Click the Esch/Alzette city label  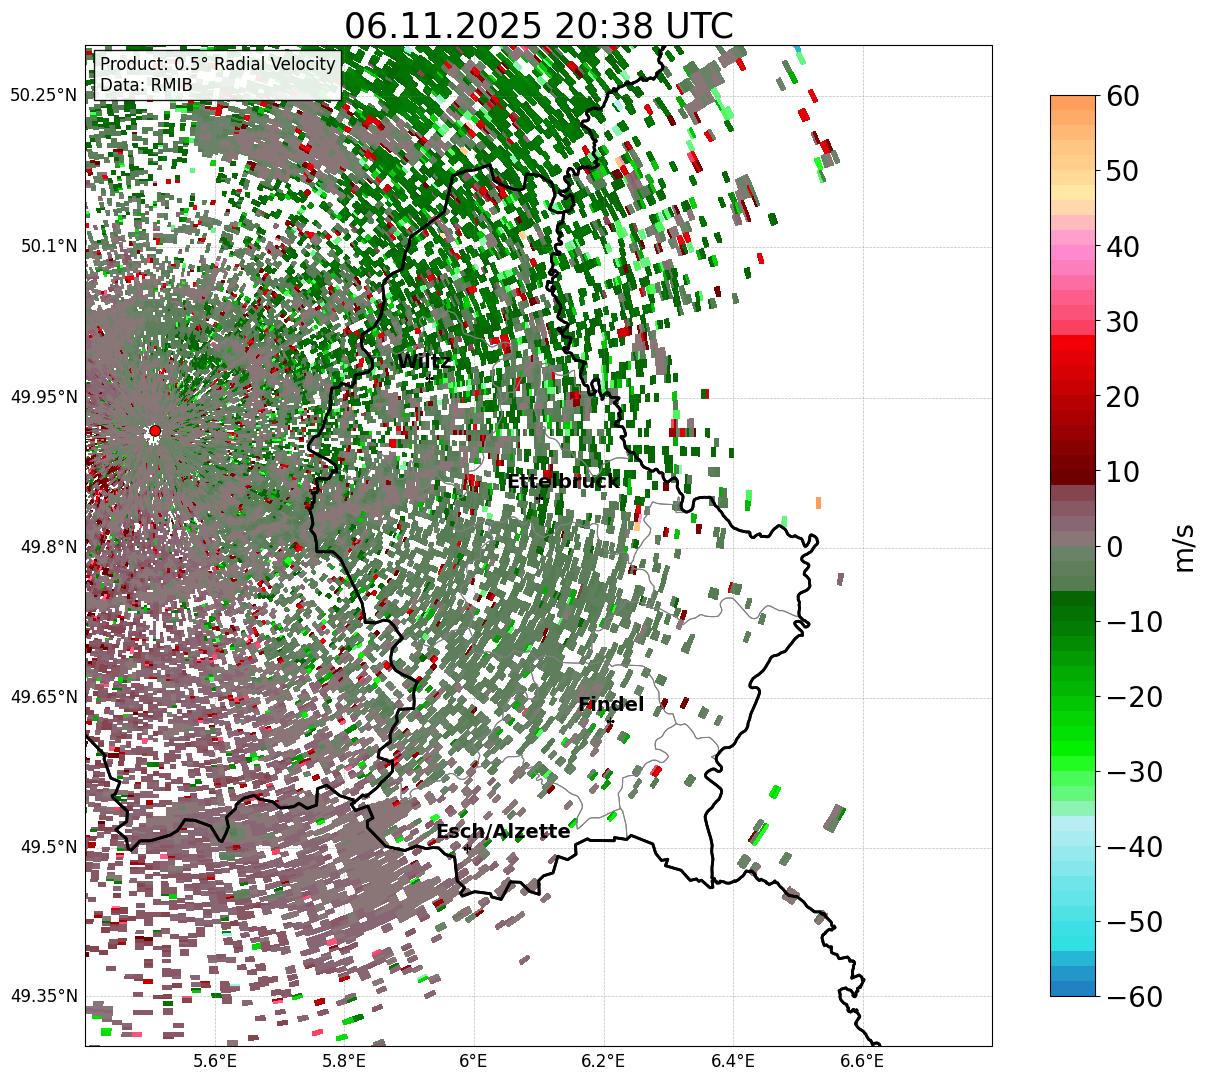[x=503, y=832]
